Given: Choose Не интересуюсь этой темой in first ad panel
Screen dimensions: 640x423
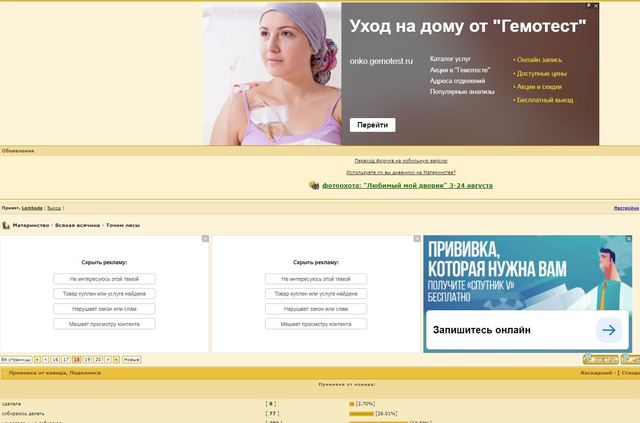Looking at the screenshot, I should tap(104, 279).
